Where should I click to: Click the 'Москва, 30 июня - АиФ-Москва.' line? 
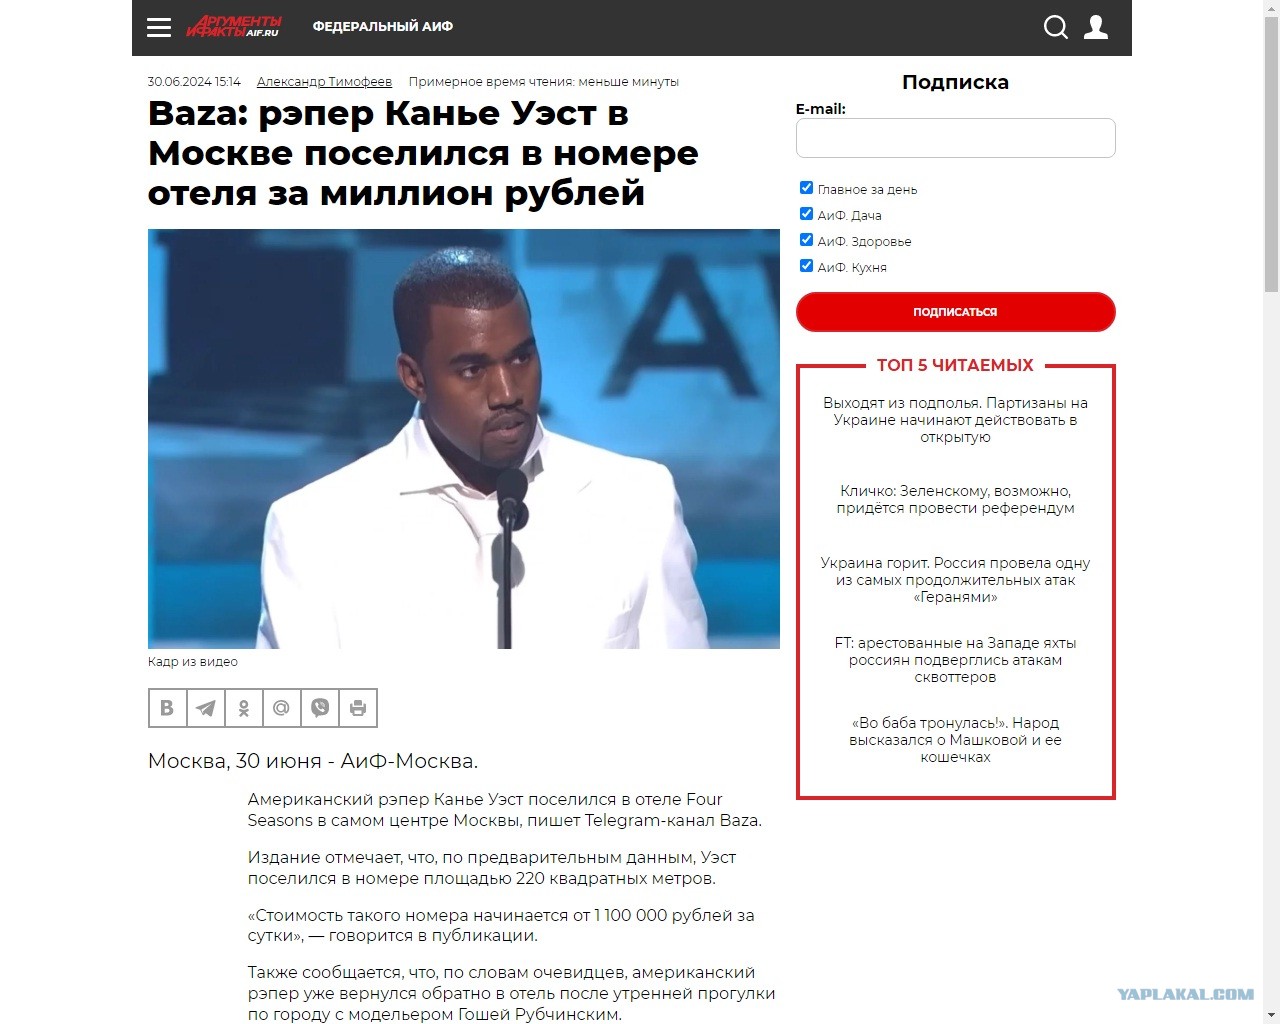click(x=313, y=761)
